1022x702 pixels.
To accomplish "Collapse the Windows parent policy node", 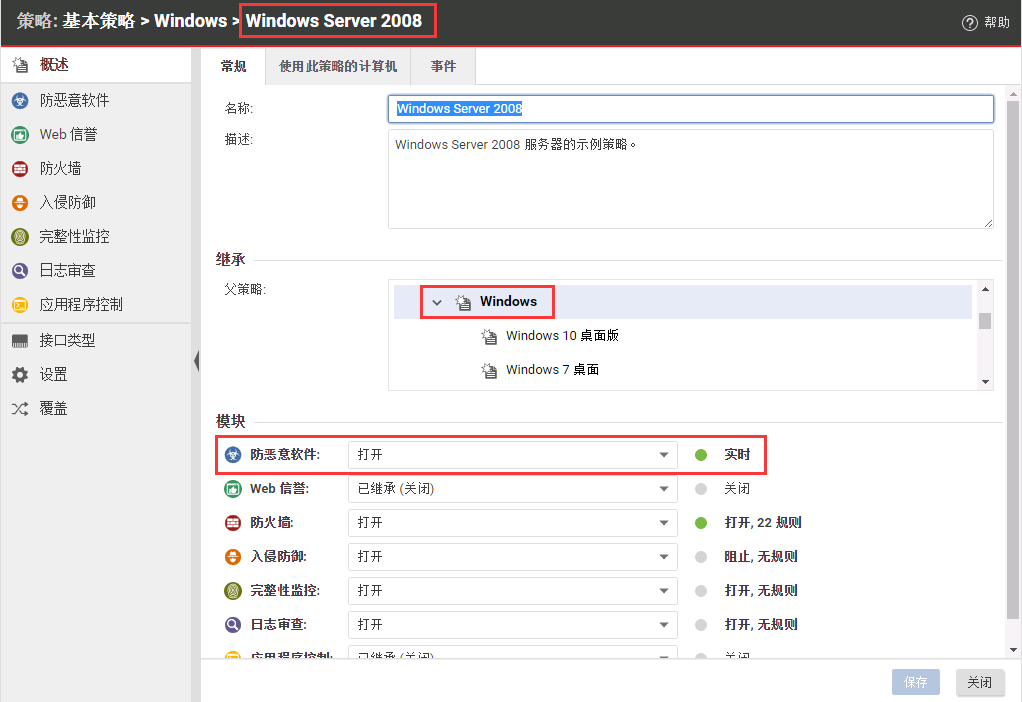I will click(x=437, y=302).
